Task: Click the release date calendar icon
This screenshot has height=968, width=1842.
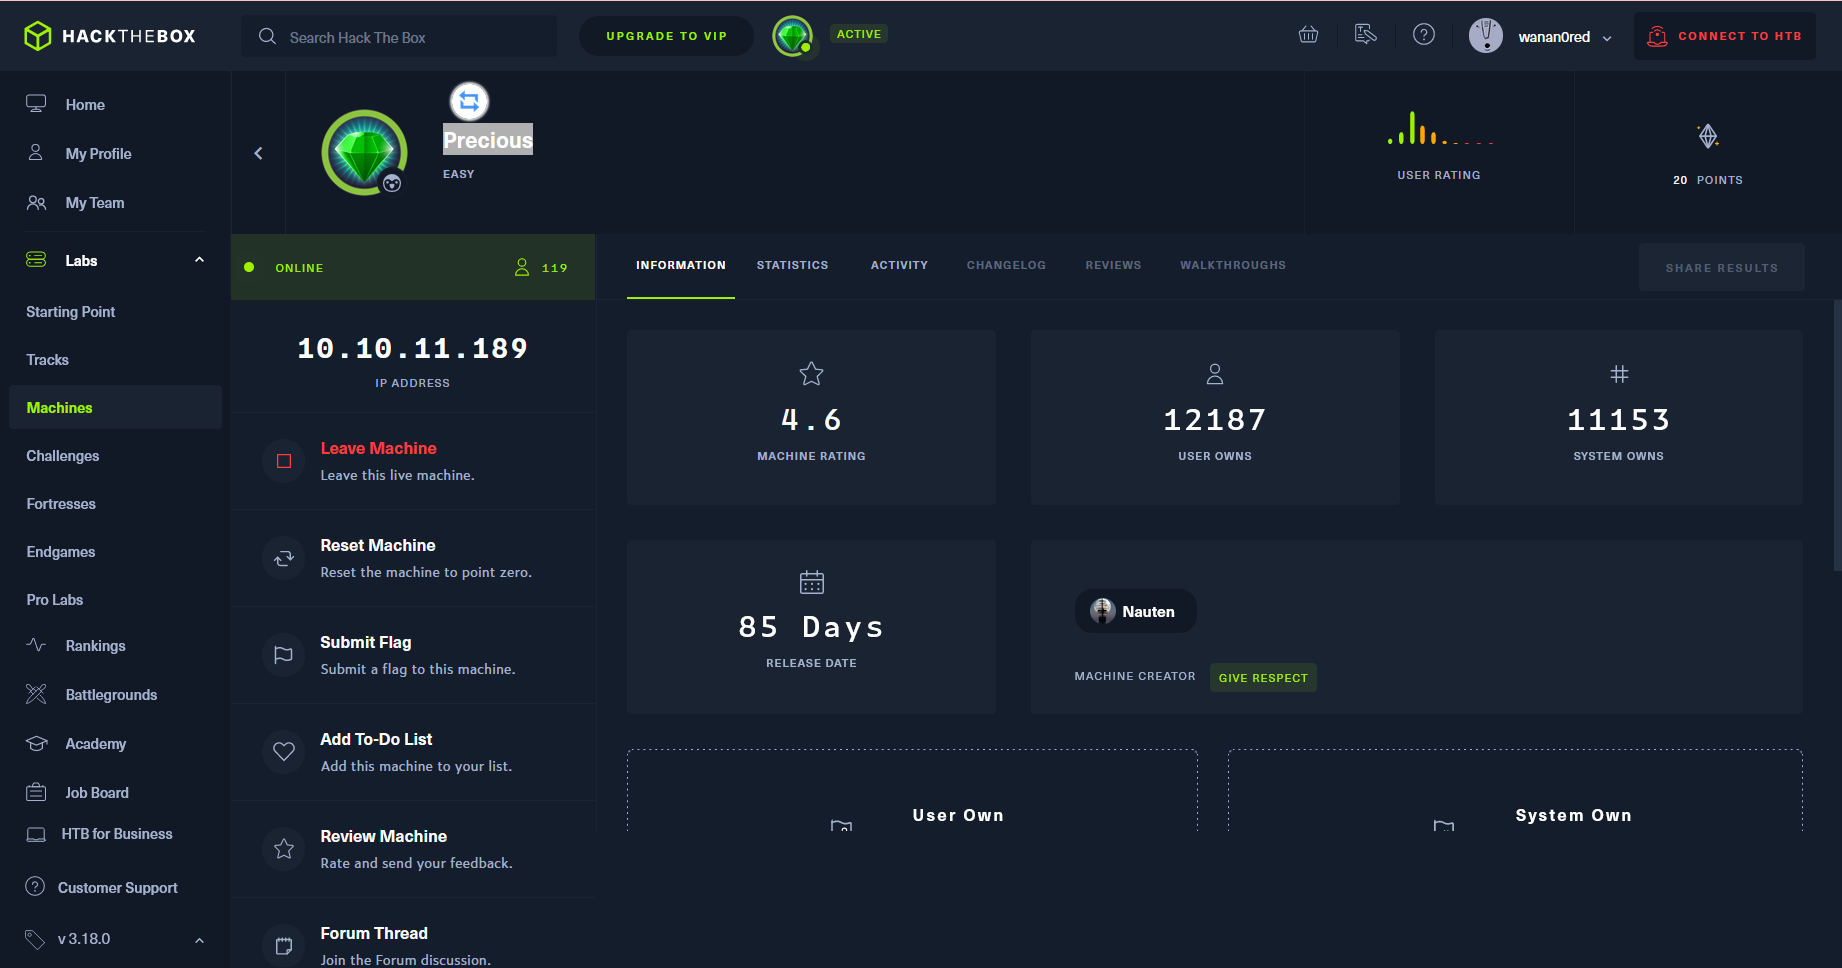Action: point(812,582)
